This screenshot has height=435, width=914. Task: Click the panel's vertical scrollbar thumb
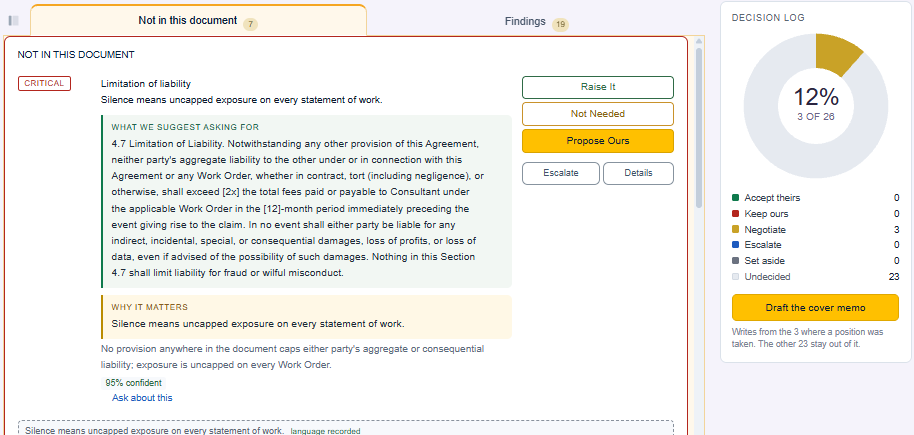pyautogui.click(x=699, y=128)
